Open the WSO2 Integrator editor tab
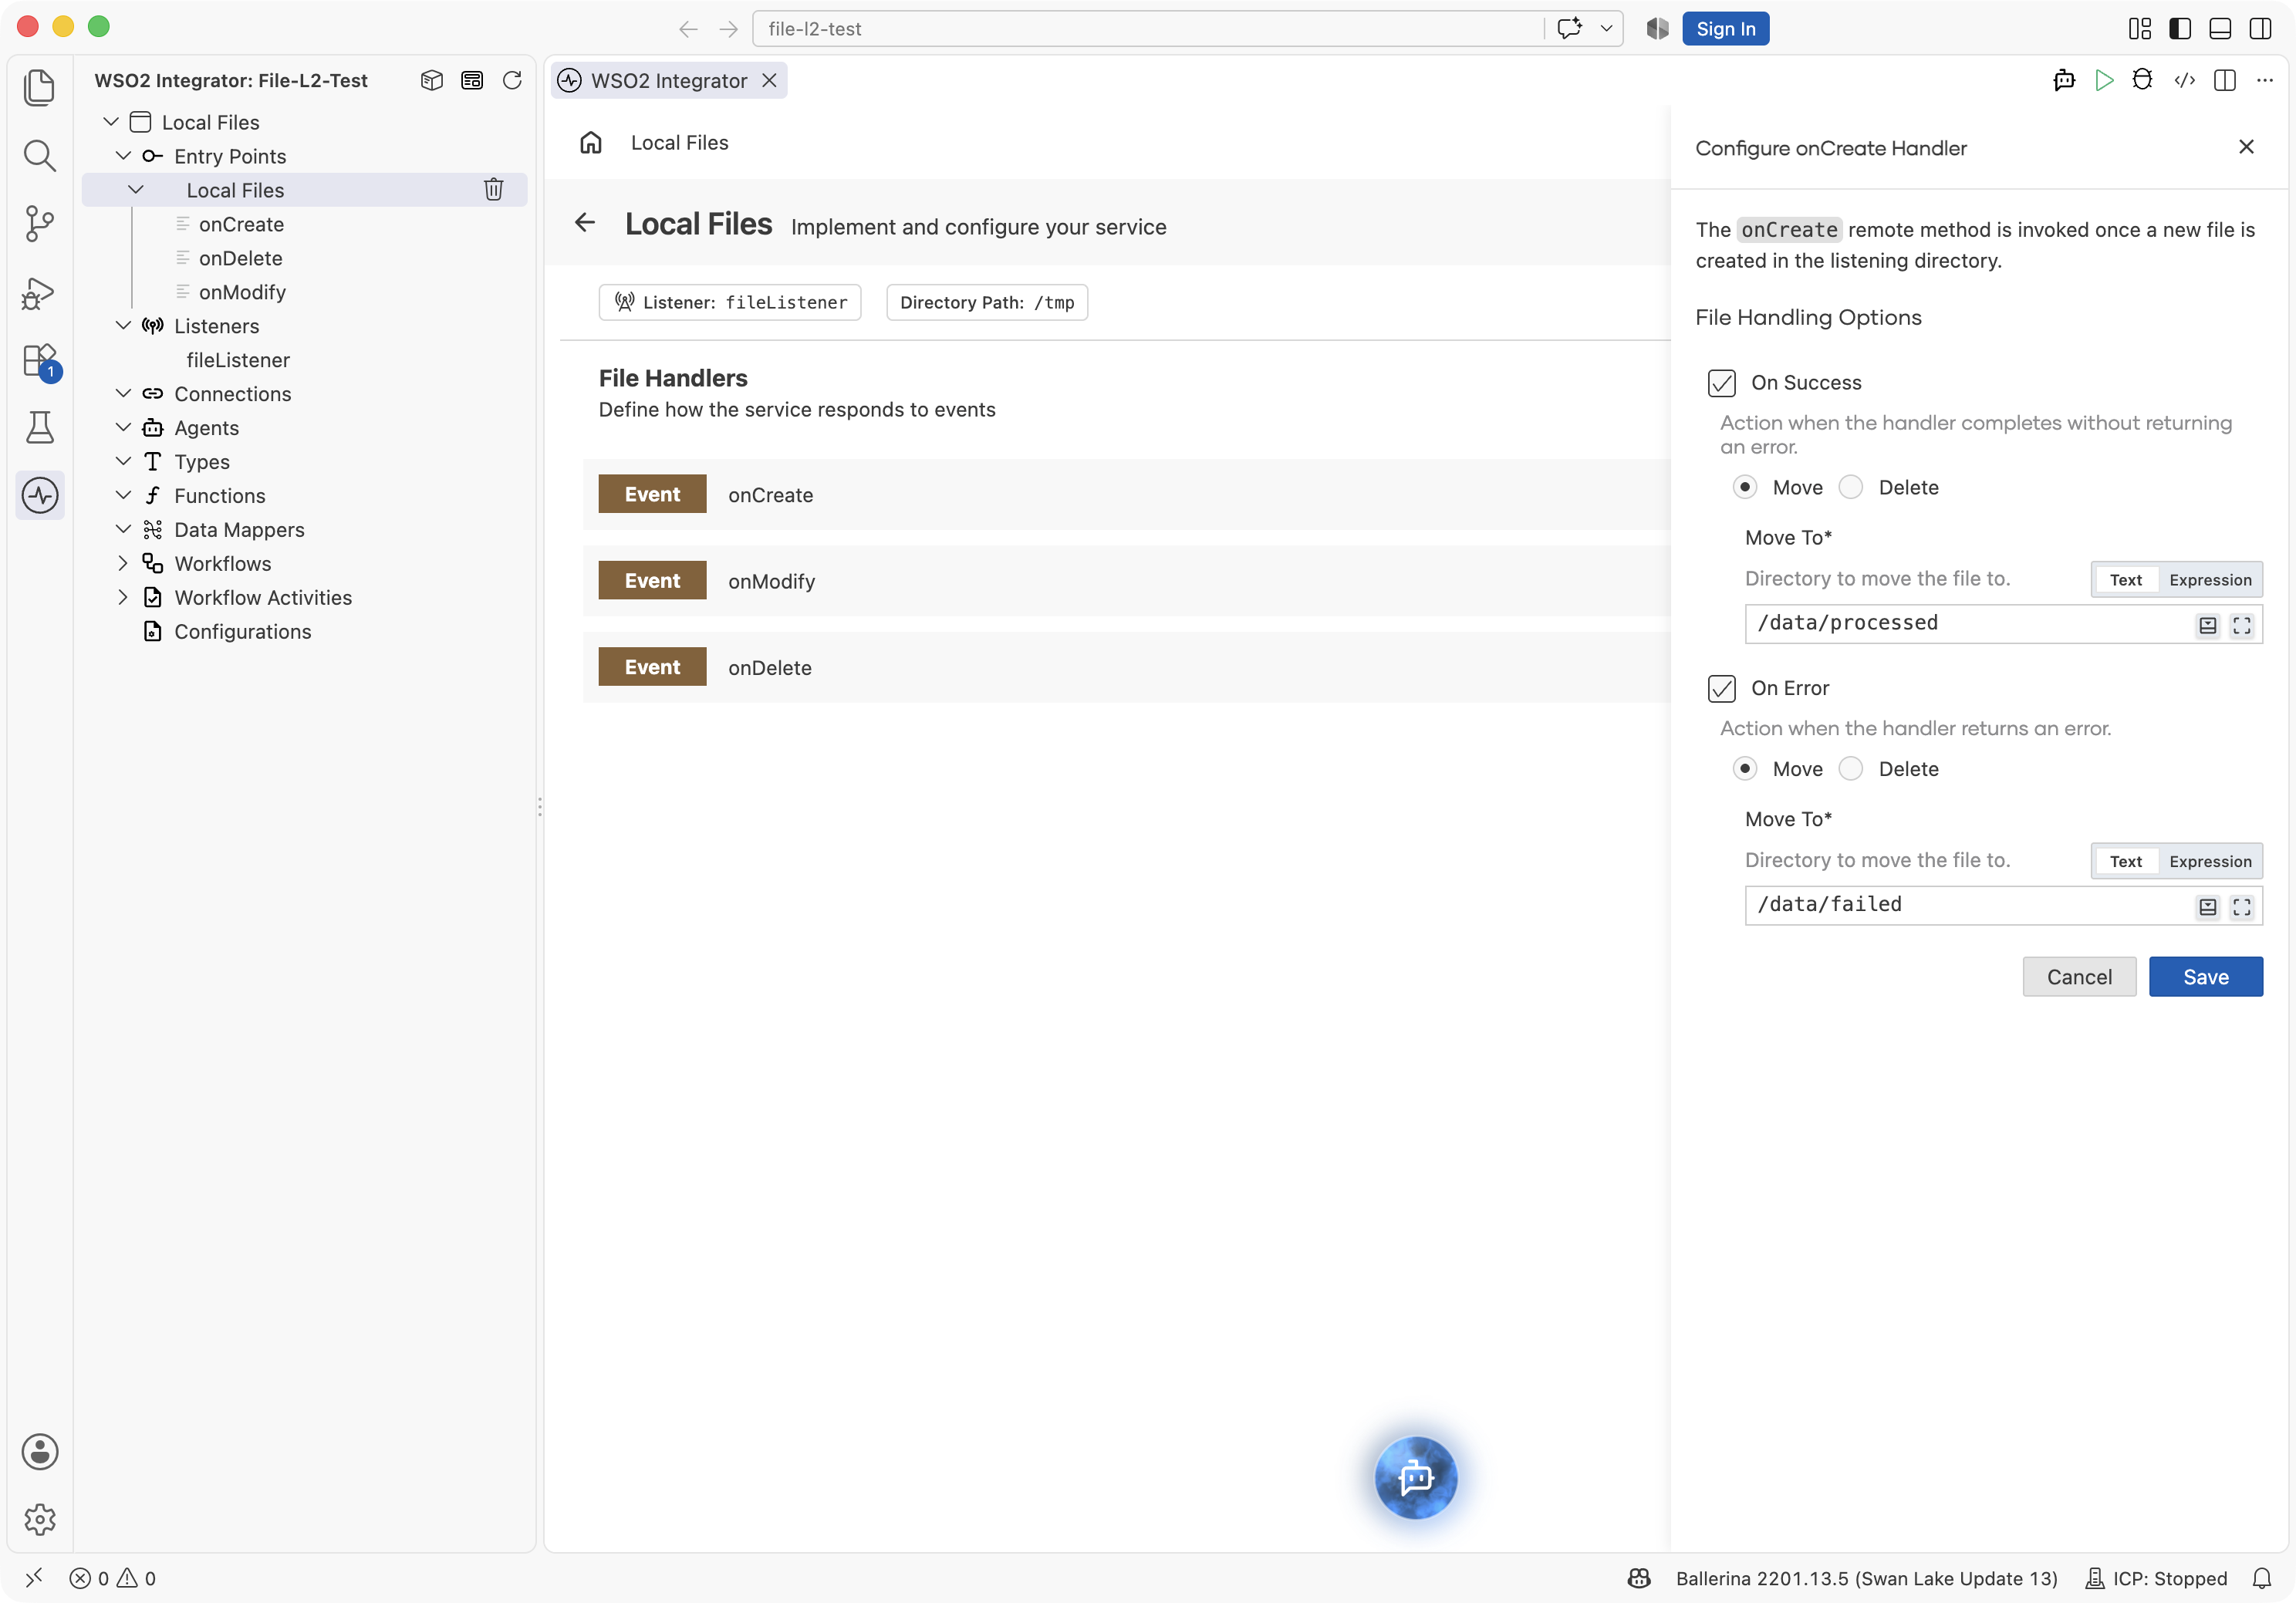2296x1603 pixels. (x=668, y=80)
